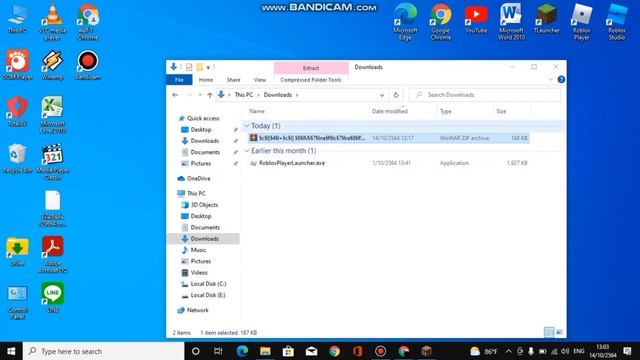Screen dimensions: 640x360
Task: Open Local Disk (C:) in navigation pane
Action: (208, 284)
